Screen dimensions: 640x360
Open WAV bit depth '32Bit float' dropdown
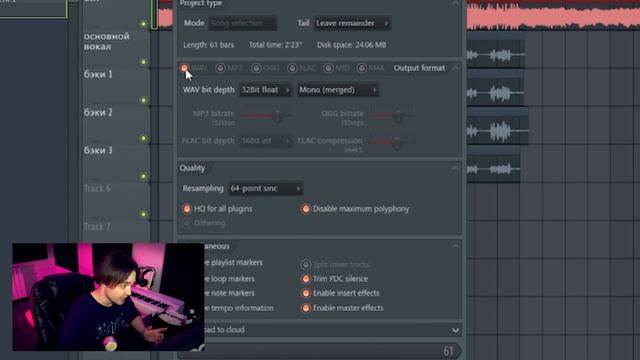tap(265, 90)
